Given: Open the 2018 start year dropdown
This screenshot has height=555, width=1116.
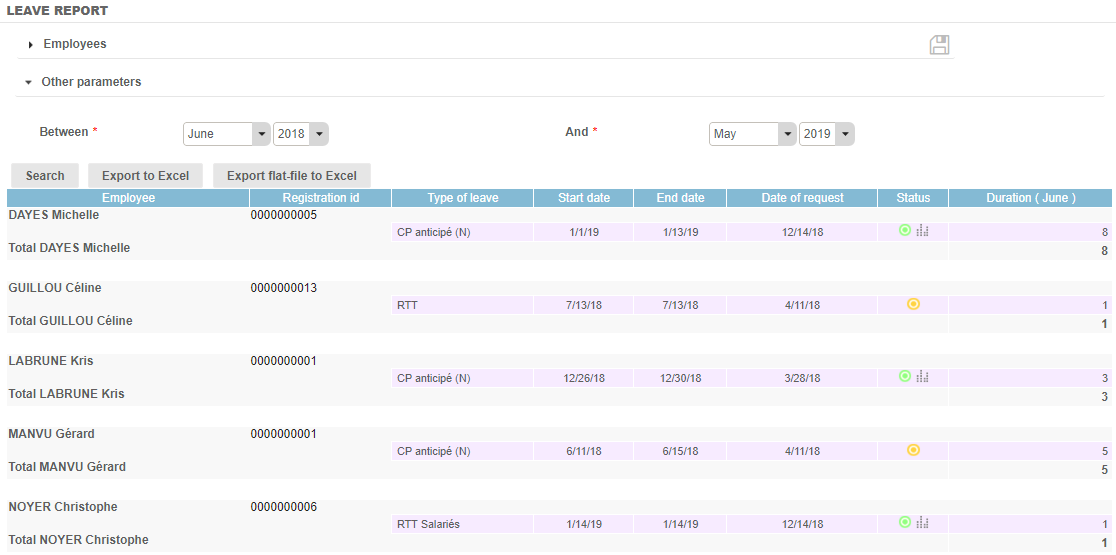Looking at the screenshot, I should 301,134.
